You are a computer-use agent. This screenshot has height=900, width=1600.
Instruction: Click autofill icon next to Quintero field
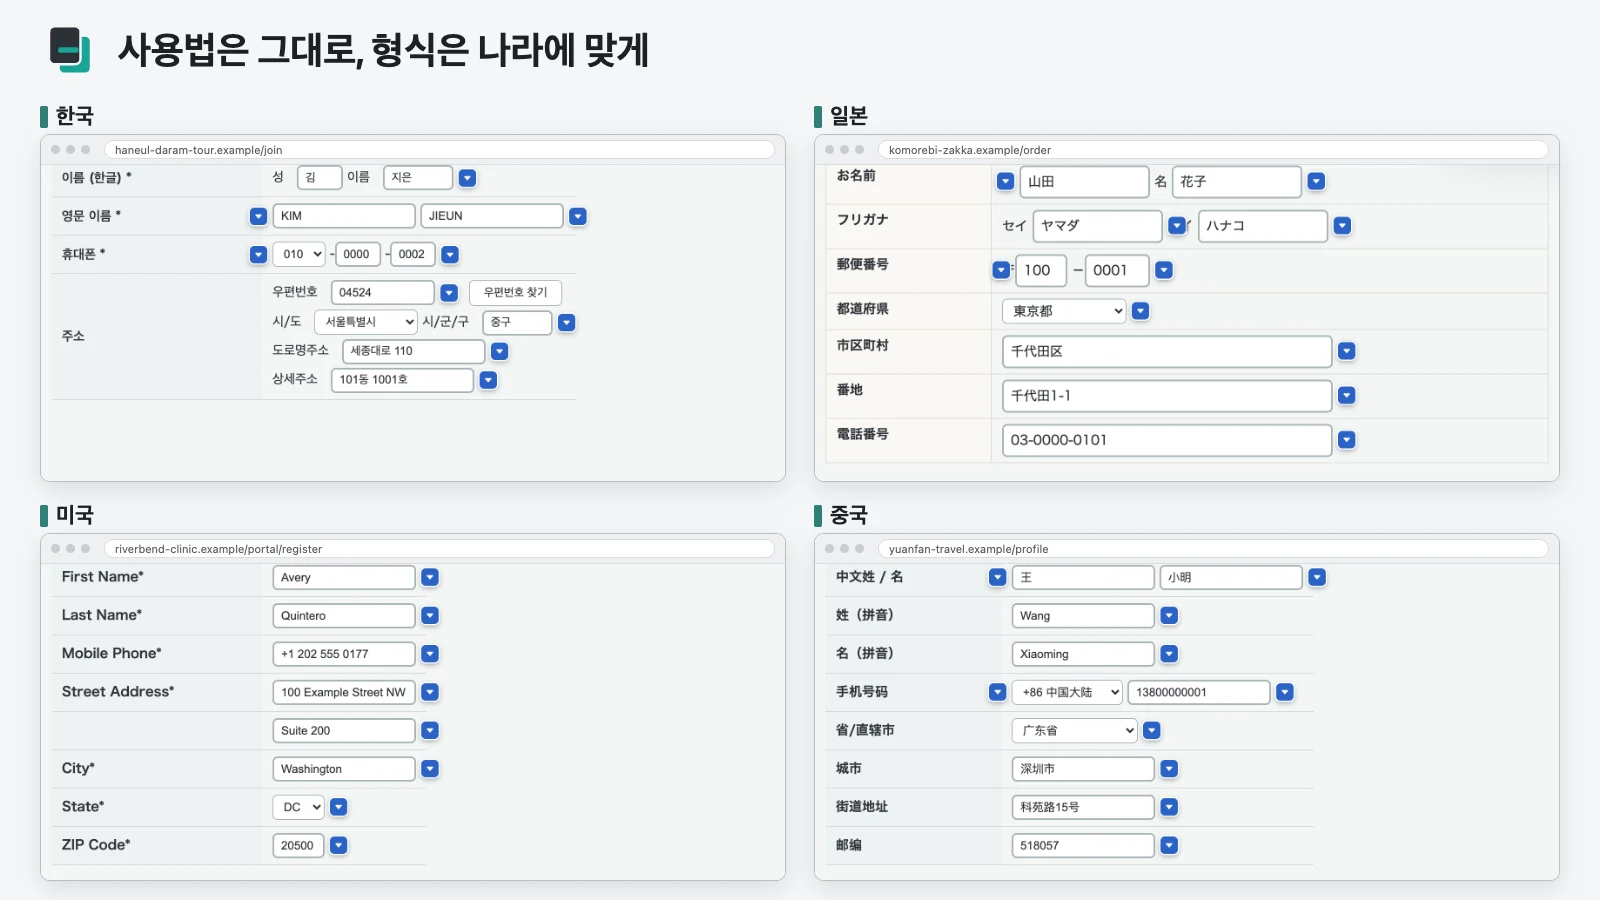pyautogui.click(x=430, y=616)
